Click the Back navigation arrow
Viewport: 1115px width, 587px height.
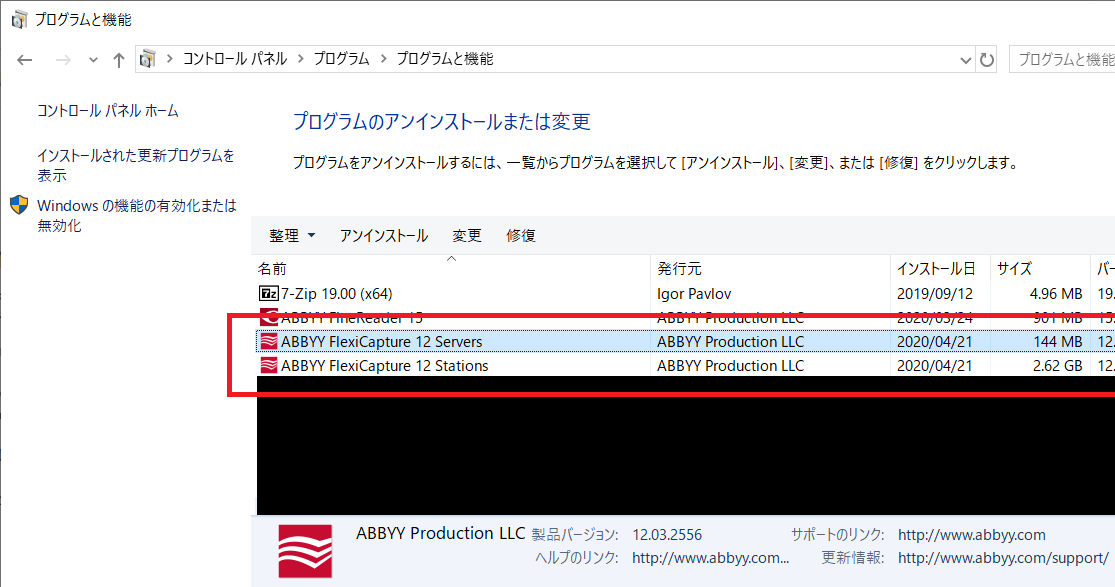tap(25, 60)
